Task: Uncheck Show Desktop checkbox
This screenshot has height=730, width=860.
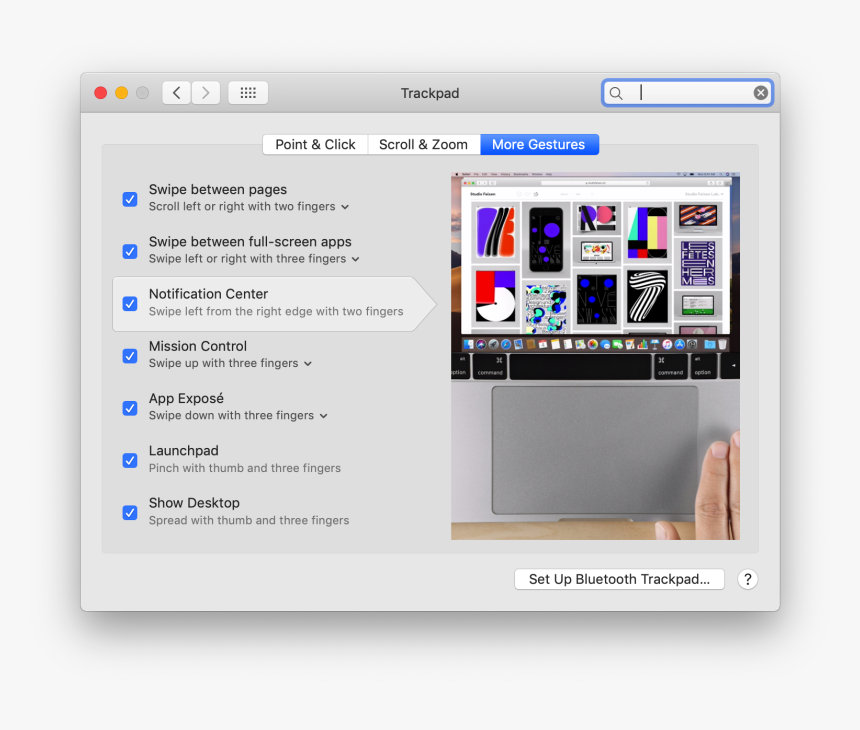Action: [x=130, y=512]
